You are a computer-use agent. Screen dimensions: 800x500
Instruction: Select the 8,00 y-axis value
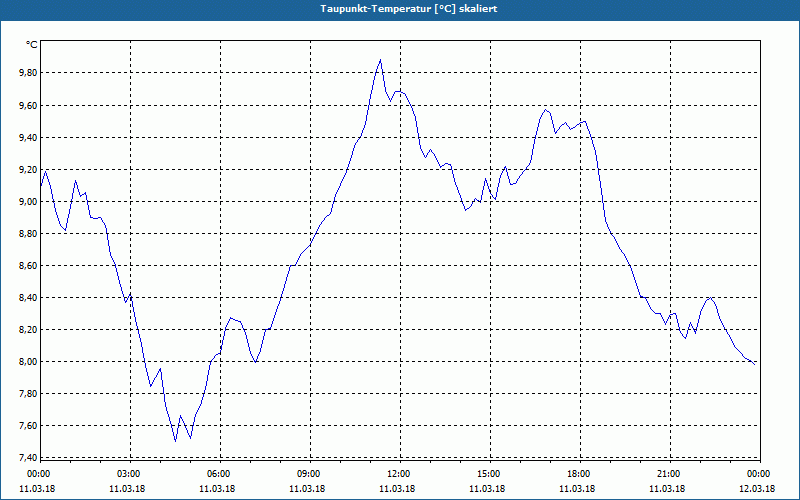28,362
